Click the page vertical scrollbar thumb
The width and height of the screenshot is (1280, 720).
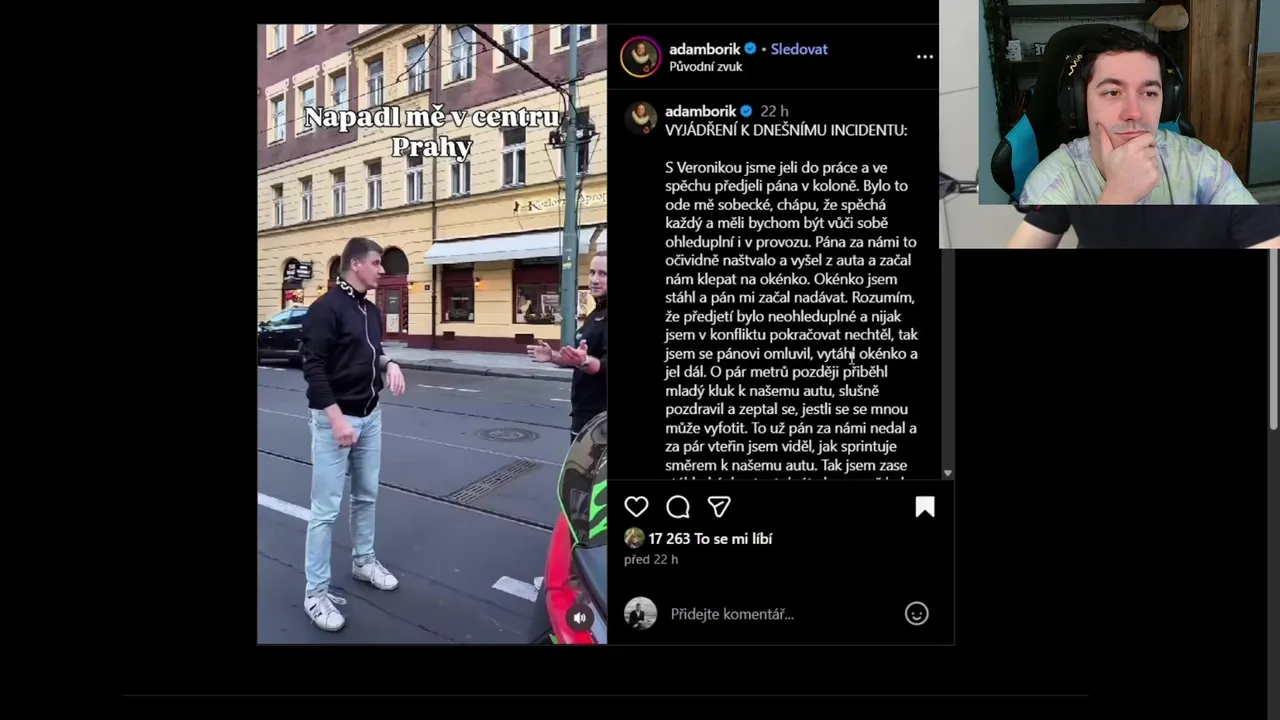(1273, 340)
